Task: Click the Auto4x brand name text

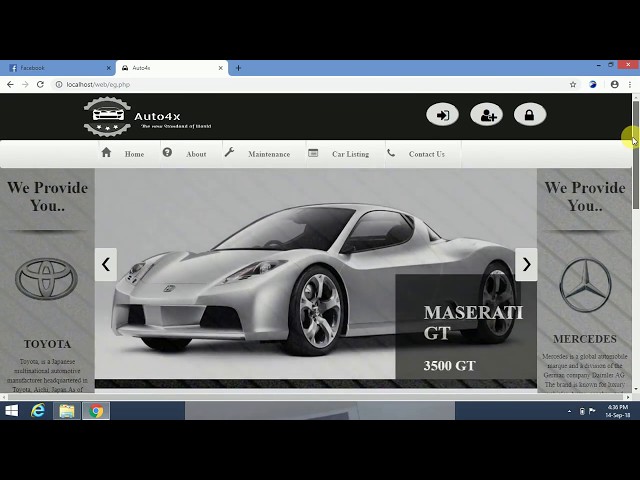Action: click(157, 117)
